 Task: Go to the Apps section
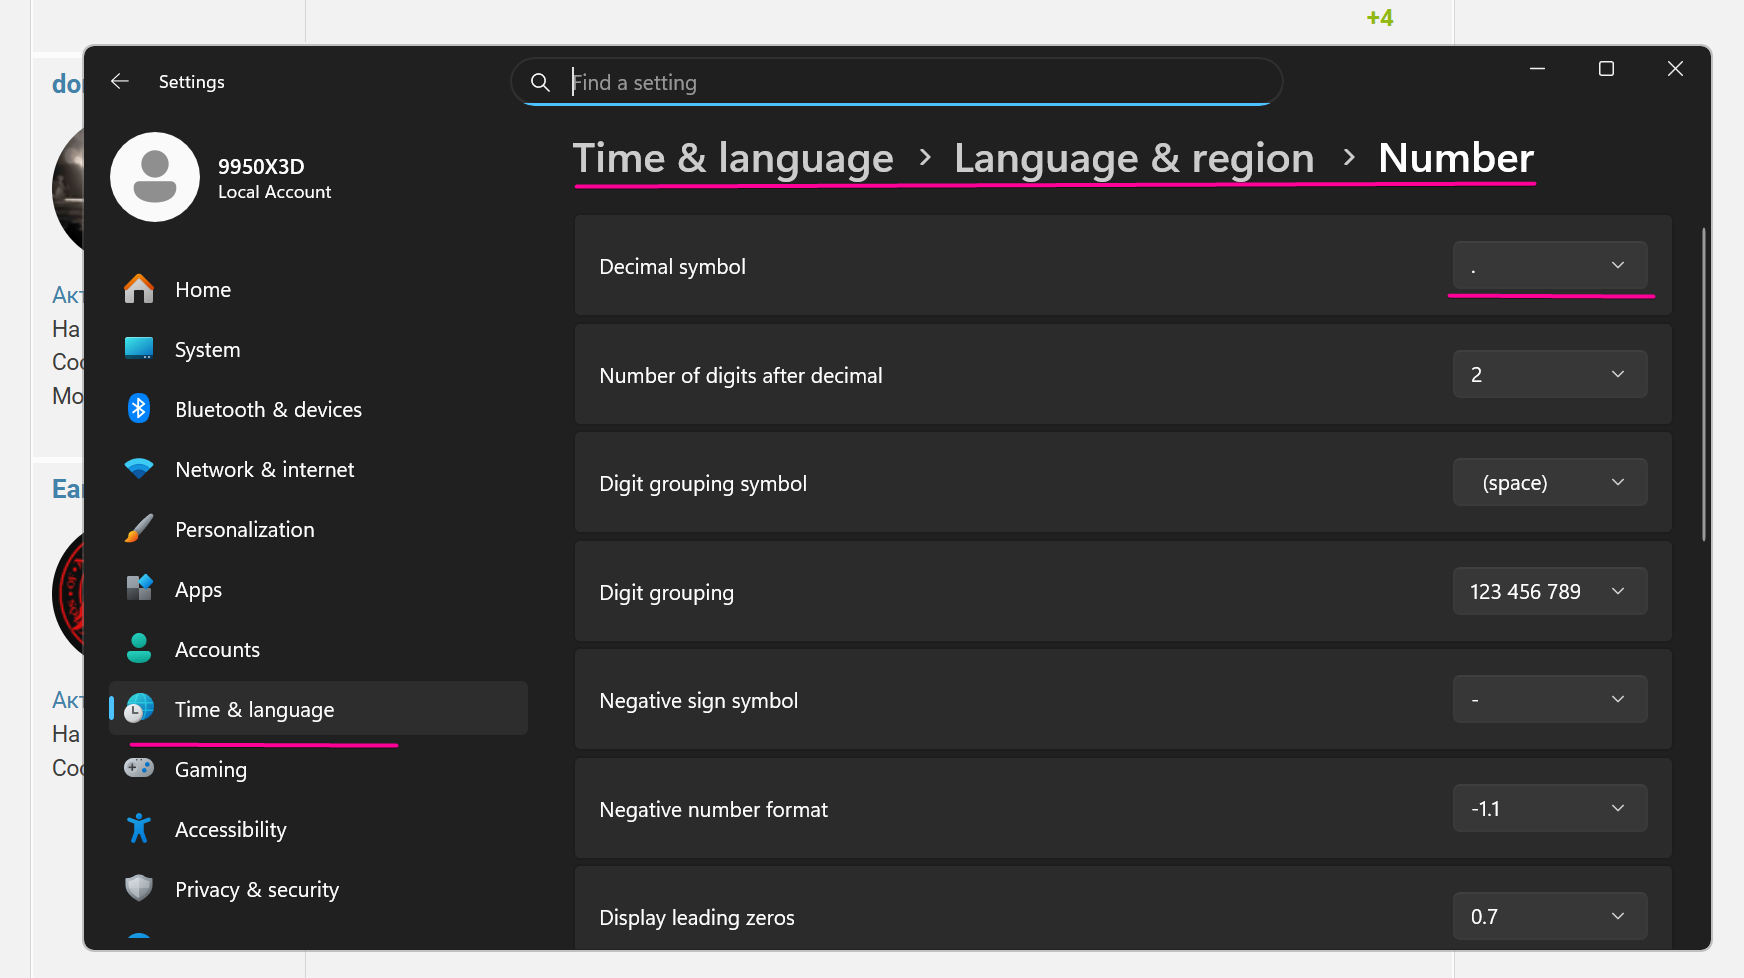198,589
